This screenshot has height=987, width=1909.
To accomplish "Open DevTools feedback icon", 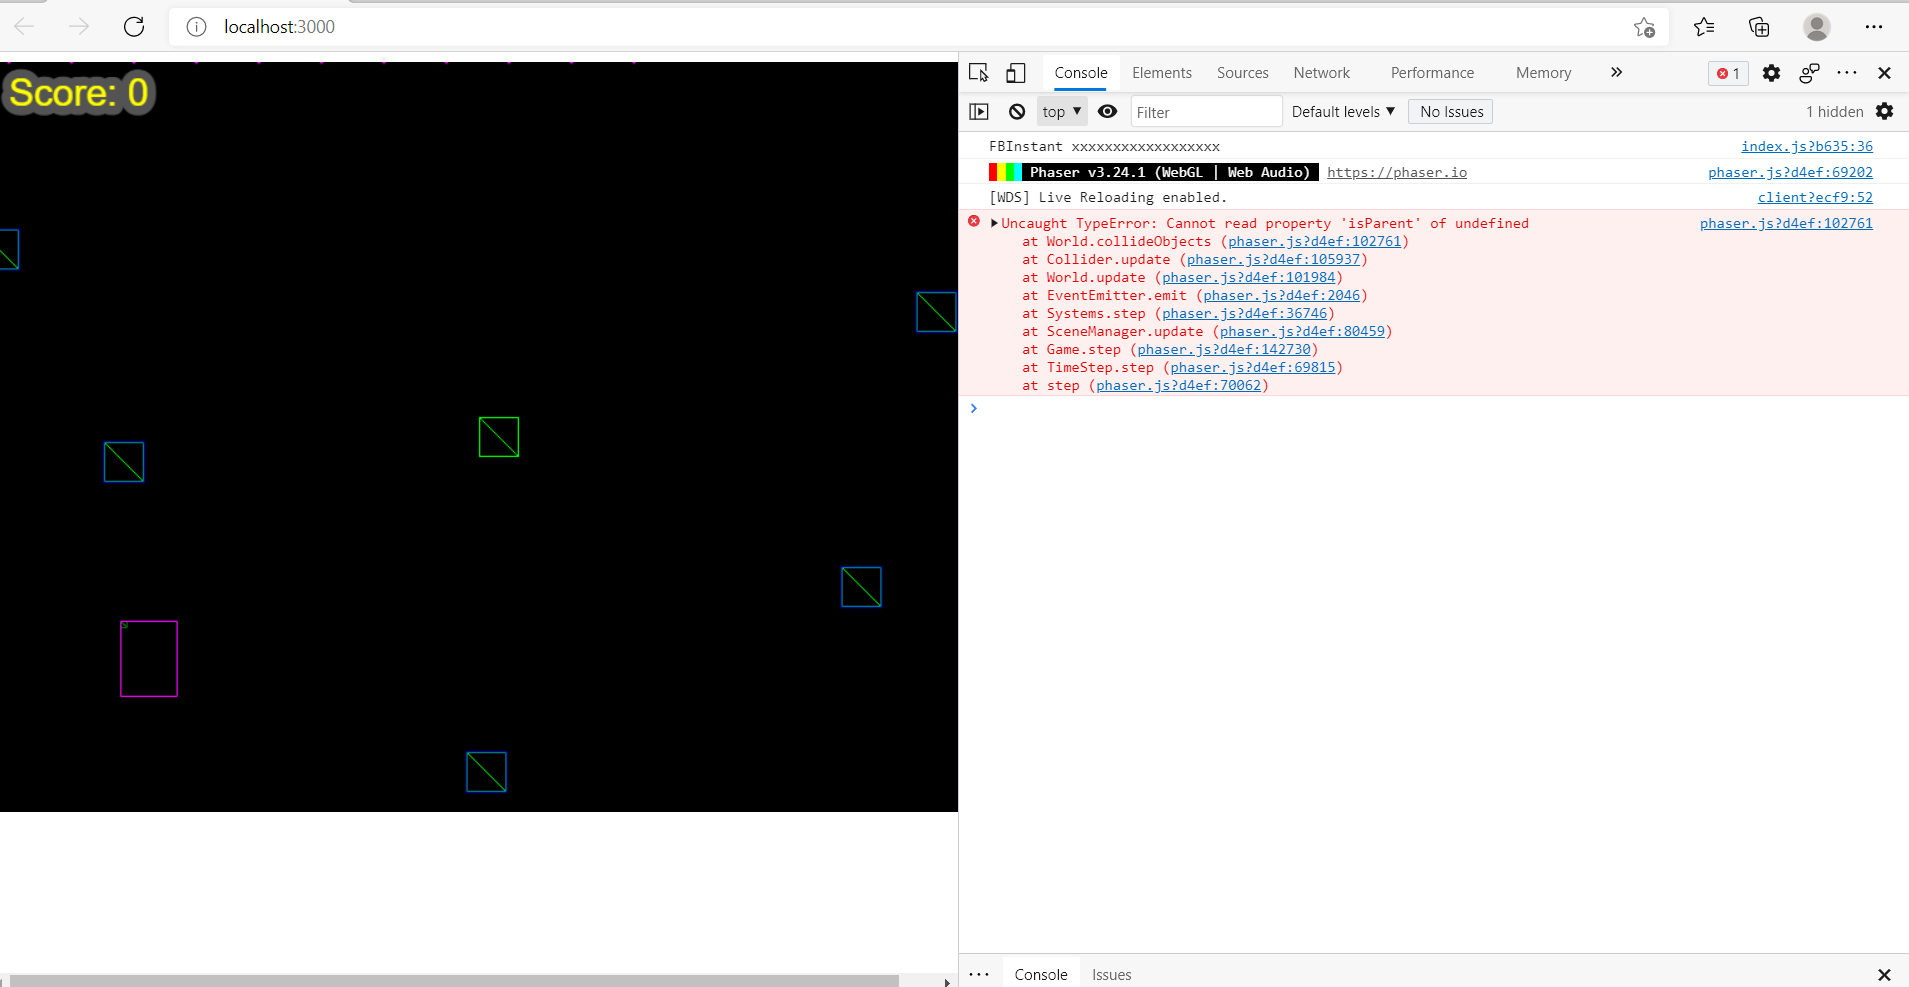I will 1809,73.
